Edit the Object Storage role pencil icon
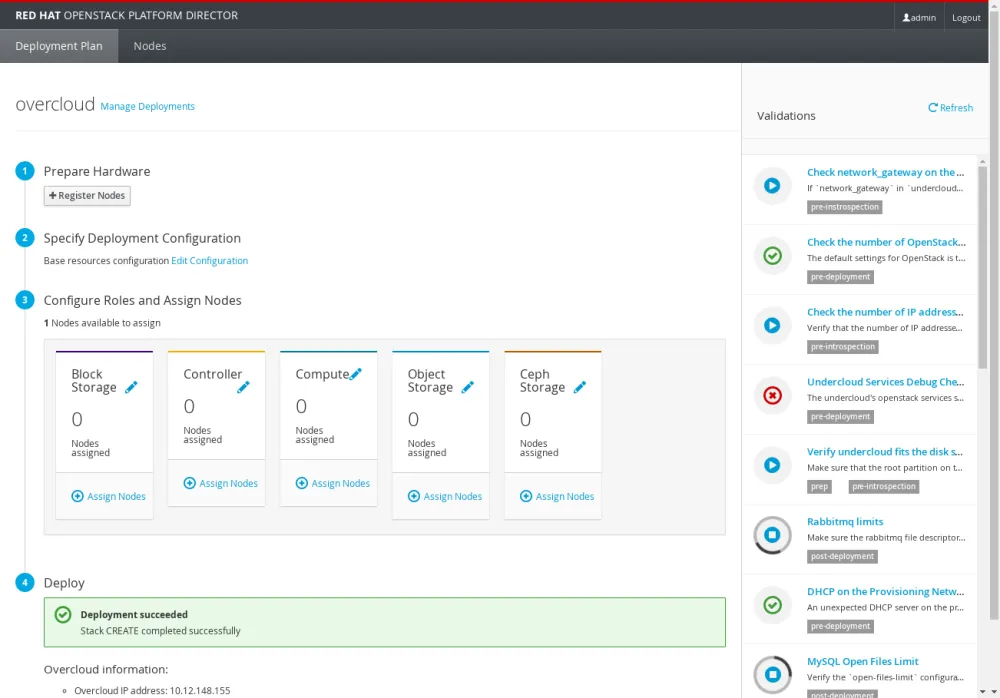The image size is (1000, 698). 467,388
